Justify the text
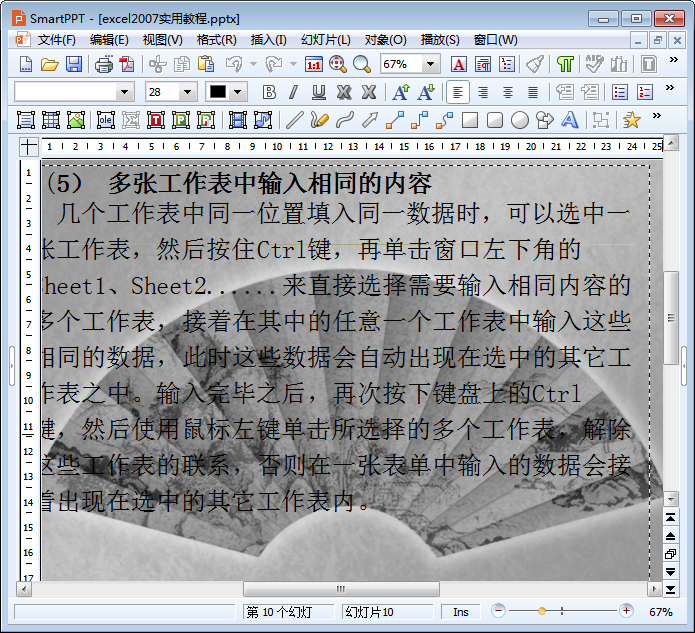 [533, 92]
